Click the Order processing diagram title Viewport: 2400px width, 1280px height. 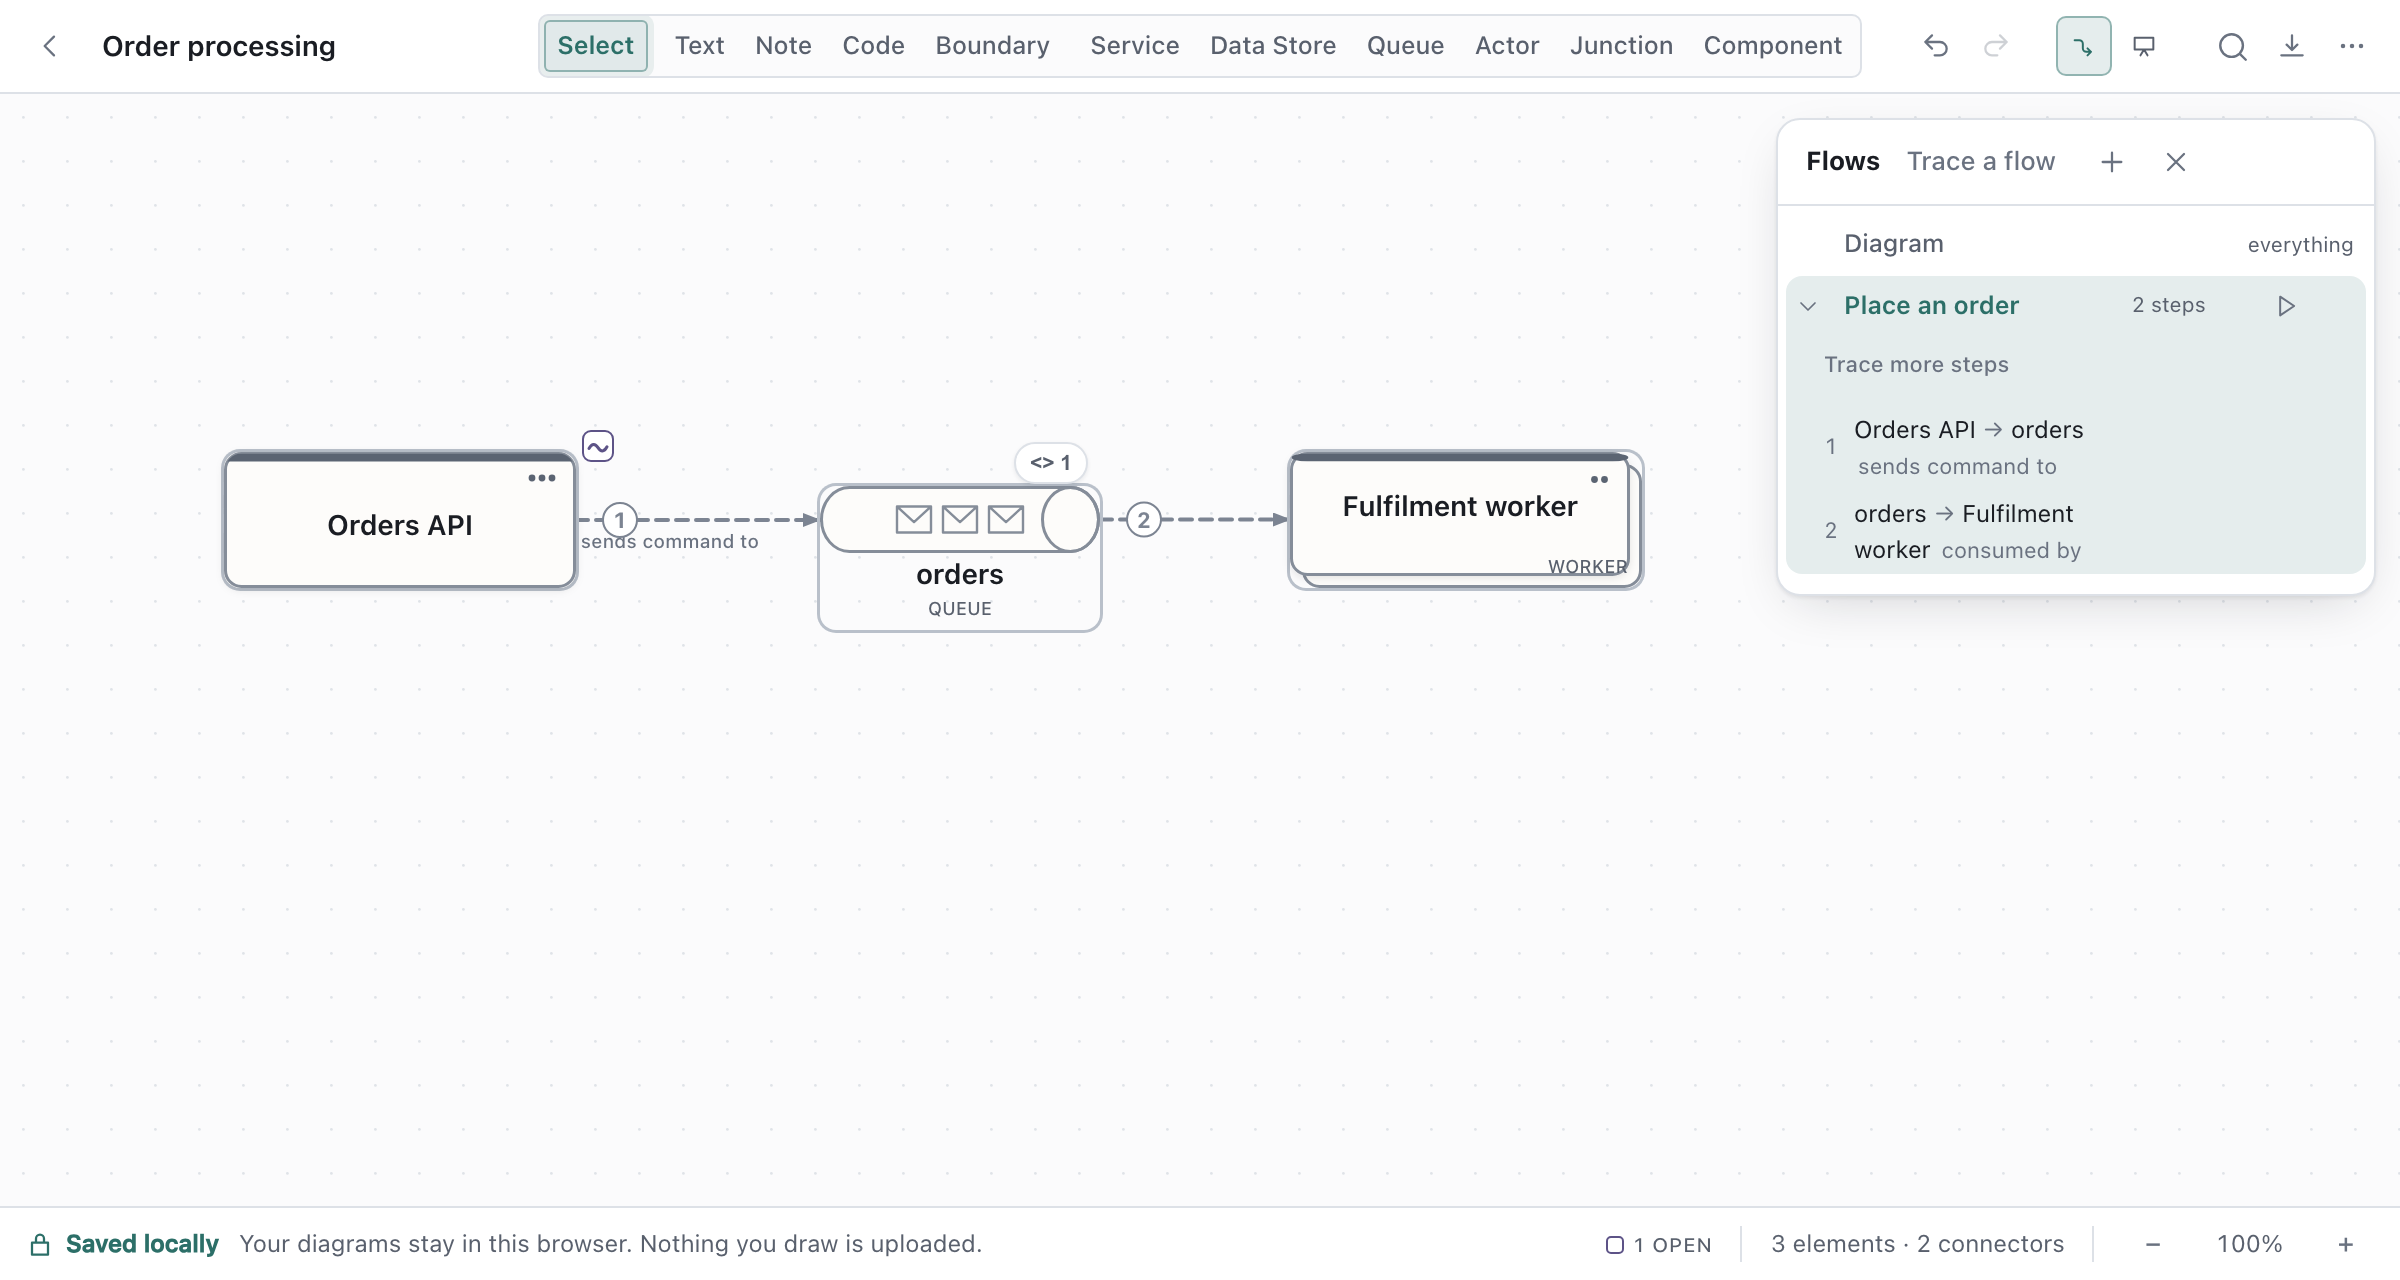218,46
